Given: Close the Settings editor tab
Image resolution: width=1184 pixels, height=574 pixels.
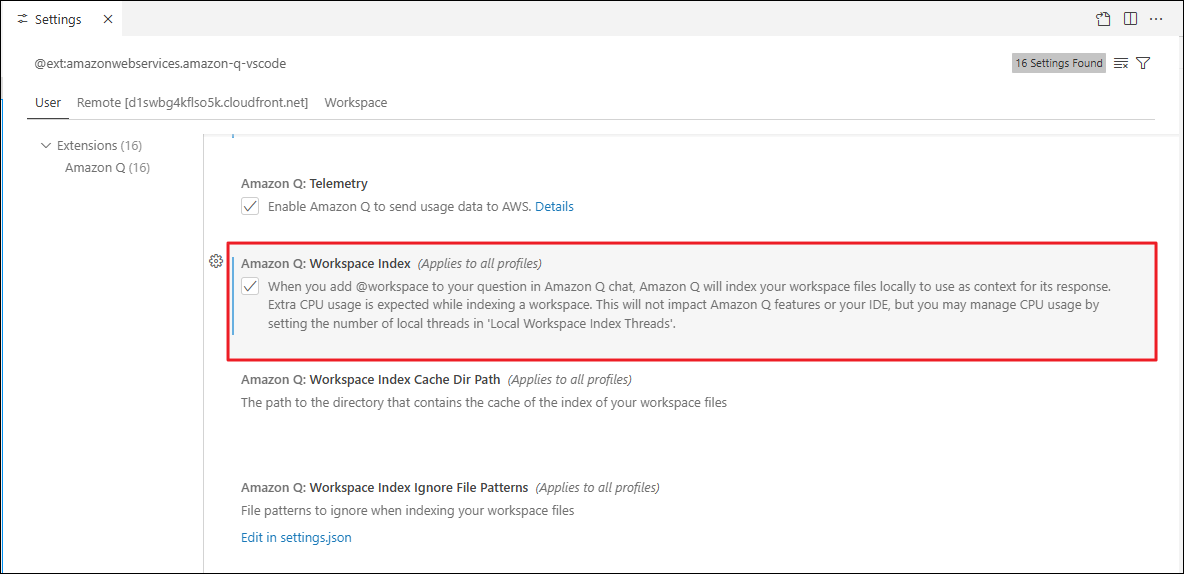Looking at the screenshot, I should coord(108,20).
